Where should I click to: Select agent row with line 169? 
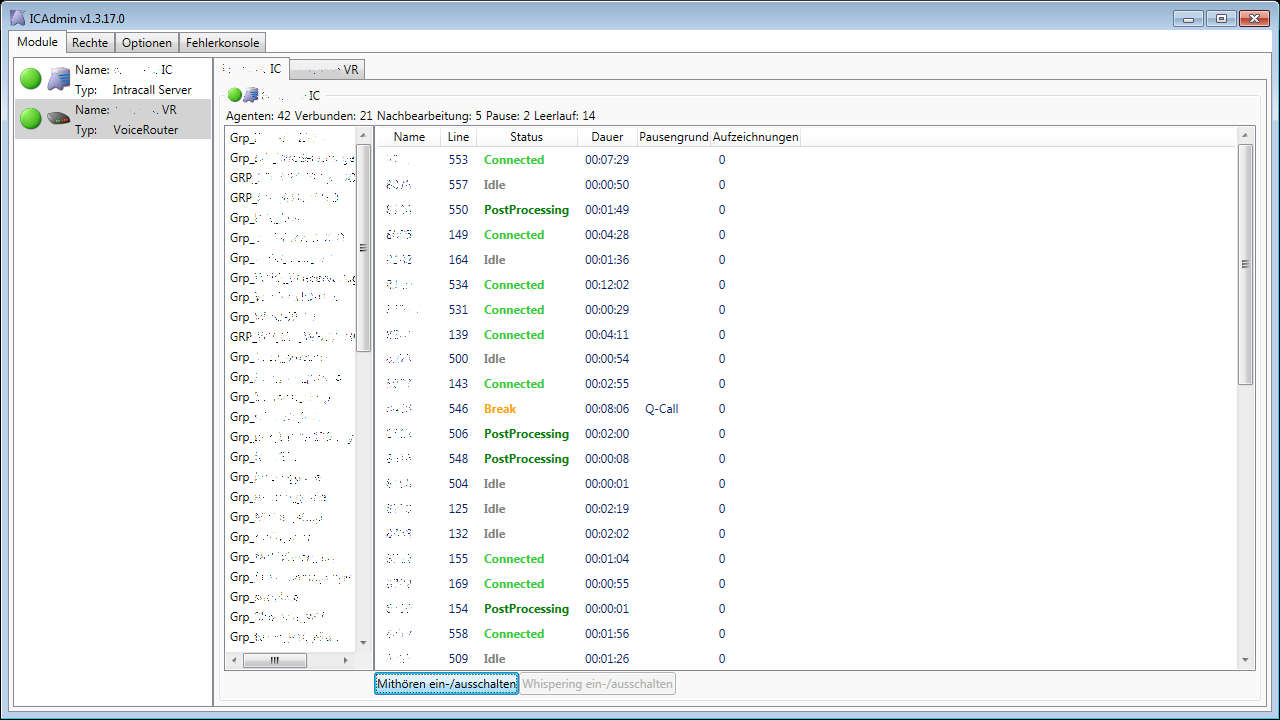807,584
